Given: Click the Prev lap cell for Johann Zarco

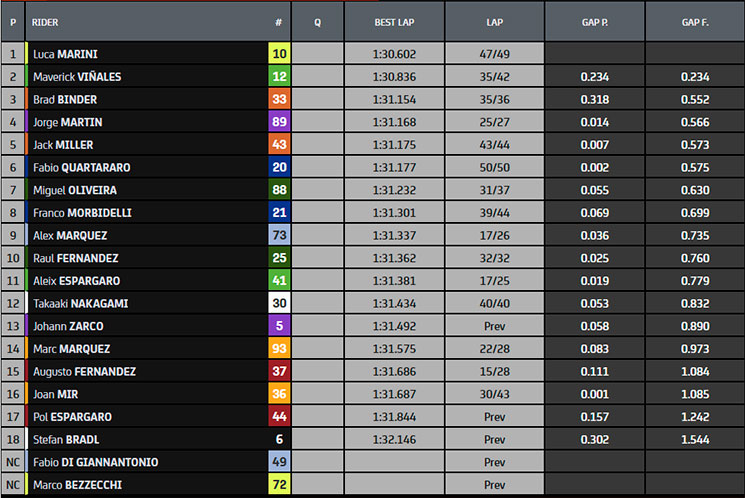Looking at the screenshot, I should tap(495, 326).
